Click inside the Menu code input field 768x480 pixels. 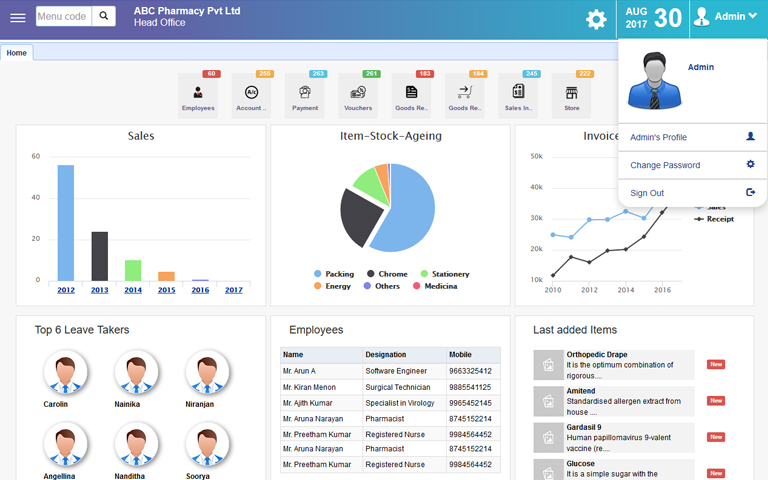[x=64, y=16]
